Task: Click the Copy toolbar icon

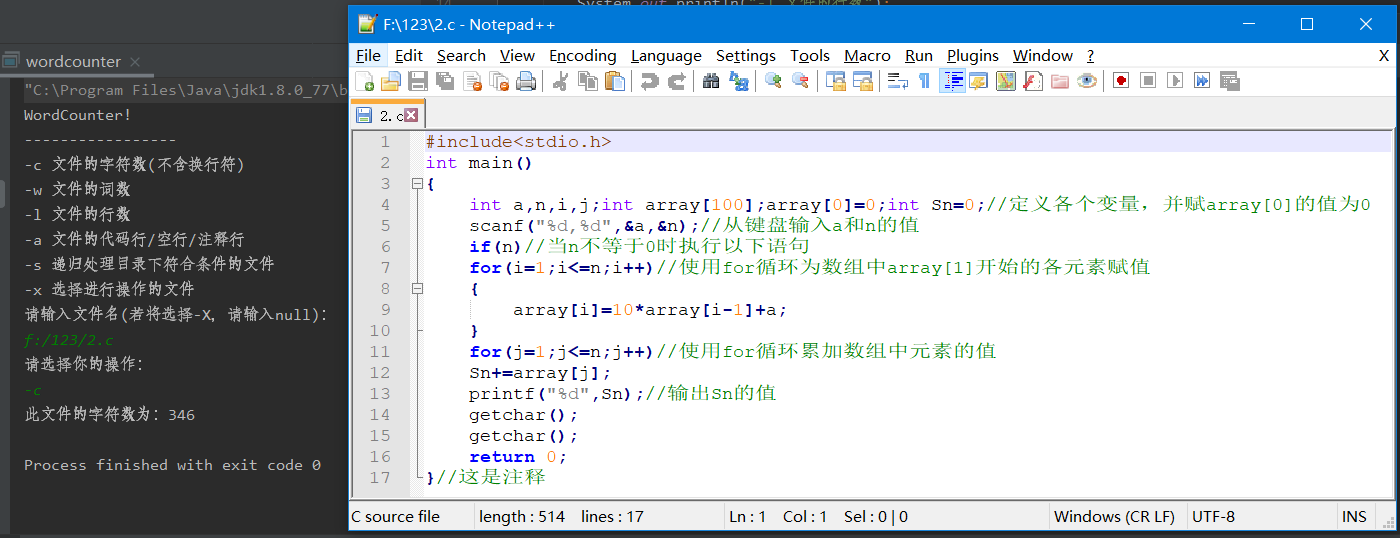Action: (x=587, y=81)
